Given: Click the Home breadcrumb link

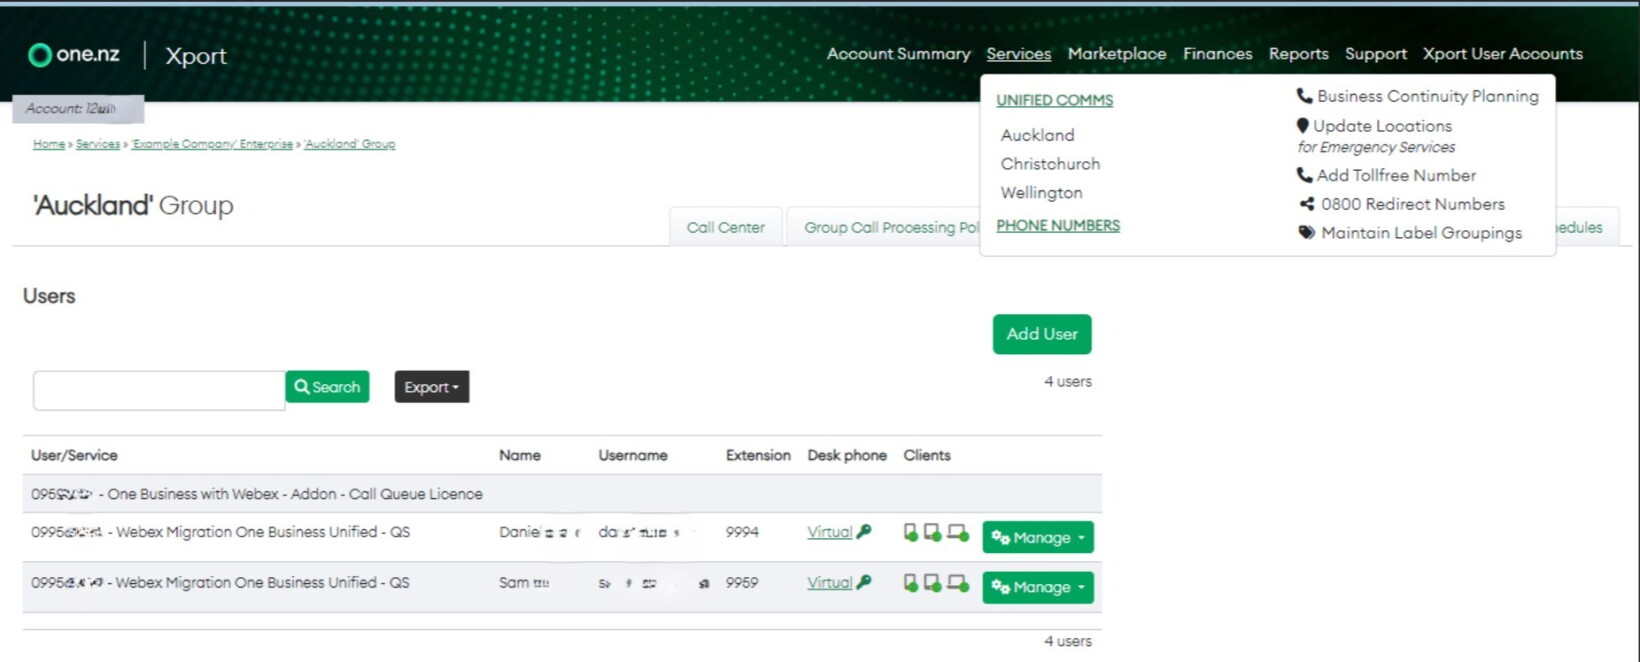Looking at the screenshot, I should pyautogui.click(x=49, y=144).
